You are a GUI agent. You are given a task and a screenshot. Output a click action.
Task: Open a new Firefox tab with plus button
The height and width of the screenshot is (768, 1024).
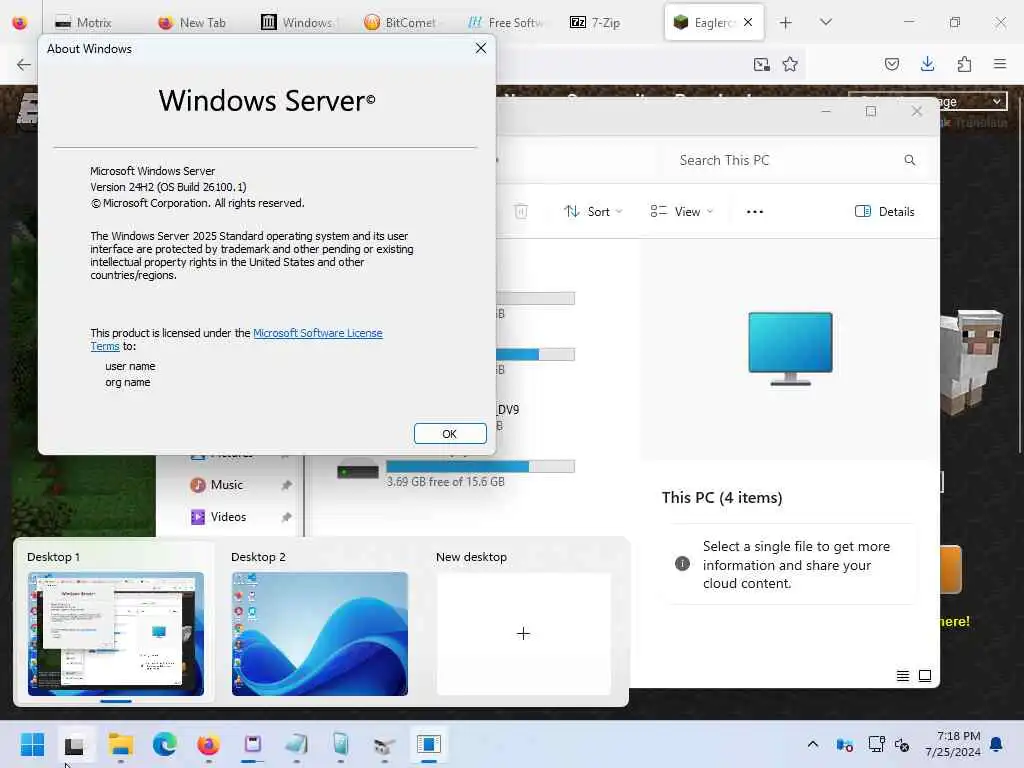(786, 23)
